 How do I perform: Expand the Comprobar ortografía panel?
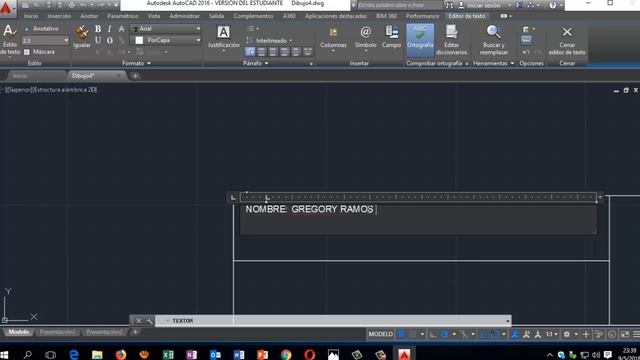pos(437,63)
